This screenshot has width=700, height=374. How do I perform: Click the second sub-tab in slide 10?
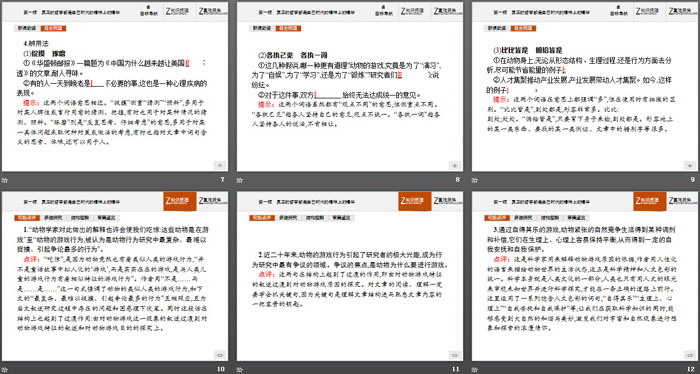coord(53,218)
